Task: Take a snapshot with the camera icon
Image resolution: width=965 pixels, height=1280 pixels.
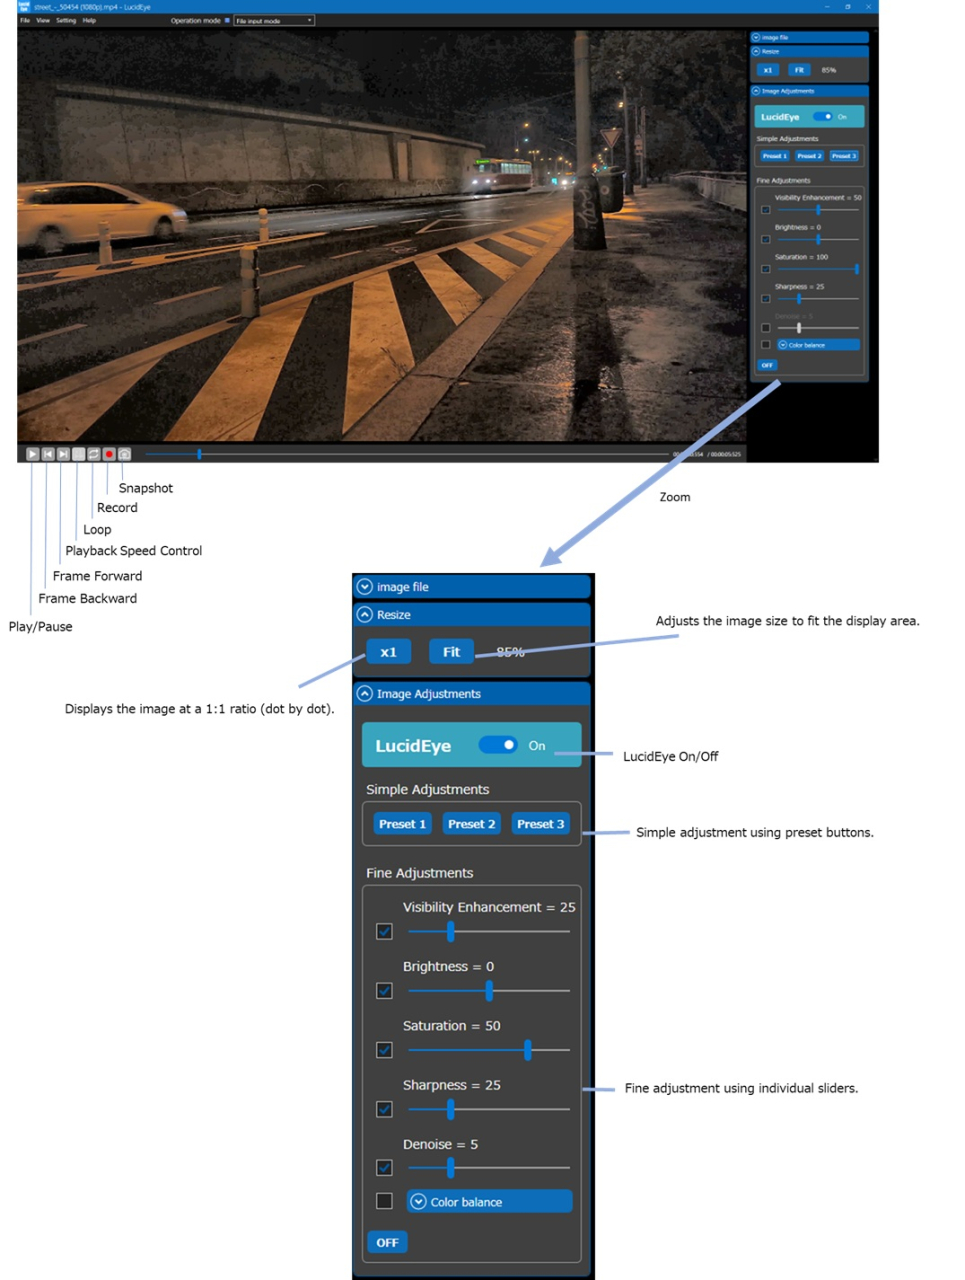Action: click(124, 454)
